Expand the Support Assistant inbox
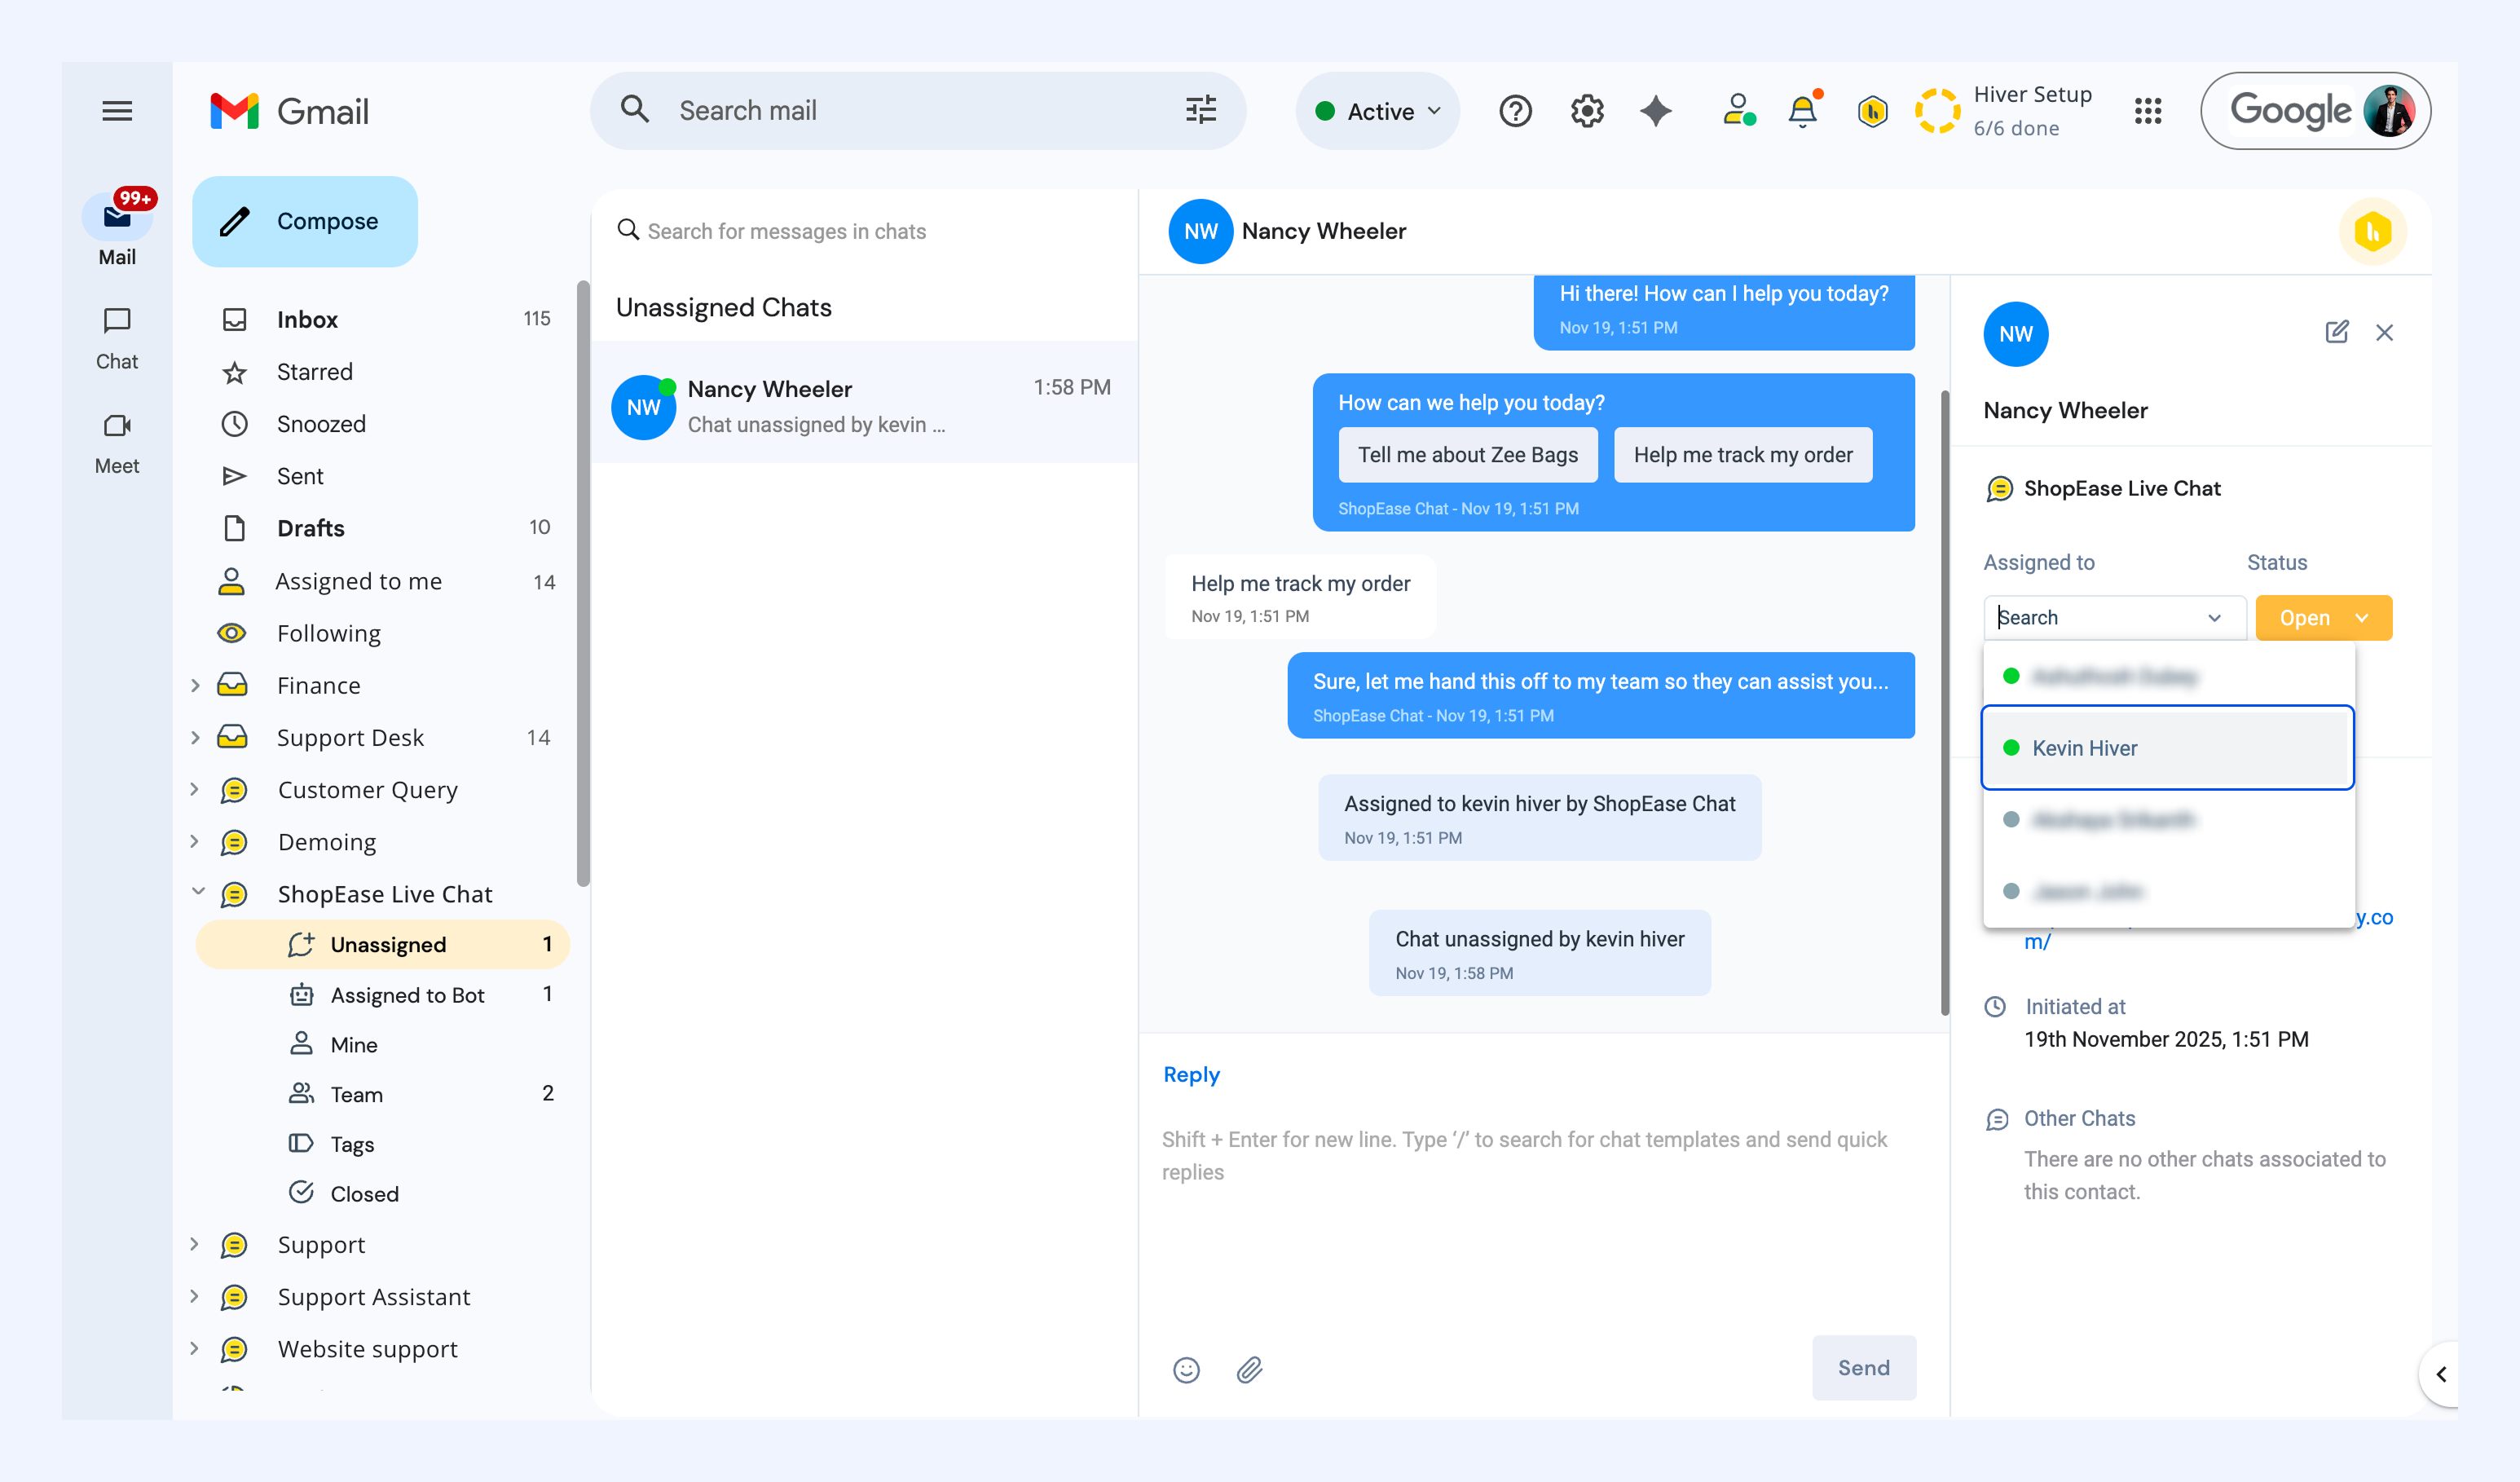 pos(195,1296)
